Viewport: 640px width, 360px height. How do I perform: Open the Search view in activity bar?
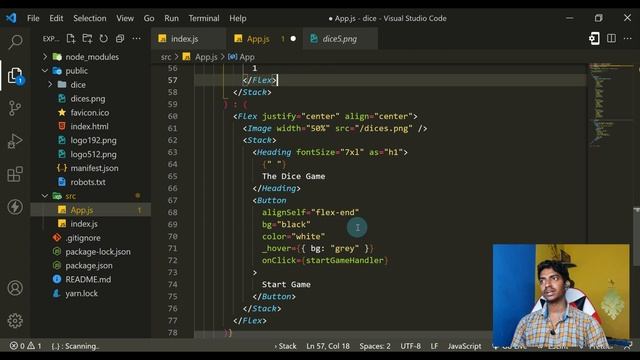[15, 42]
